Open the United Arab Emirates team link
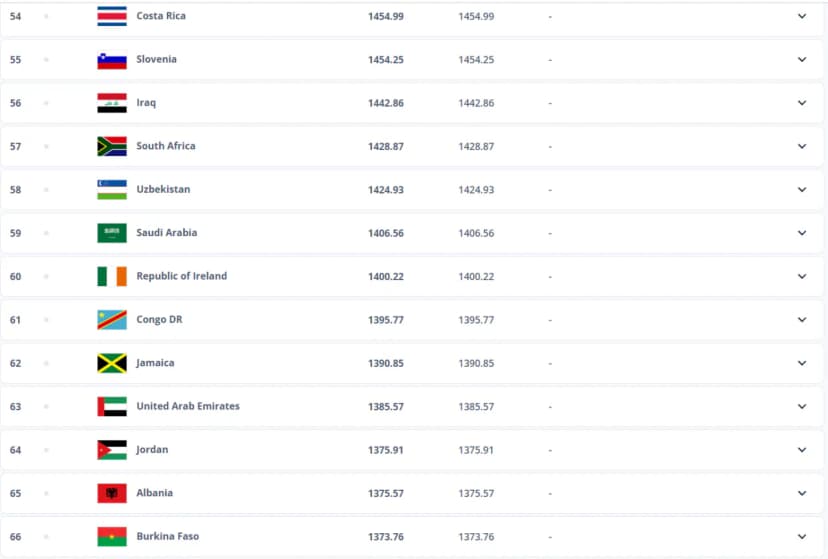 (x=188, y=406)
